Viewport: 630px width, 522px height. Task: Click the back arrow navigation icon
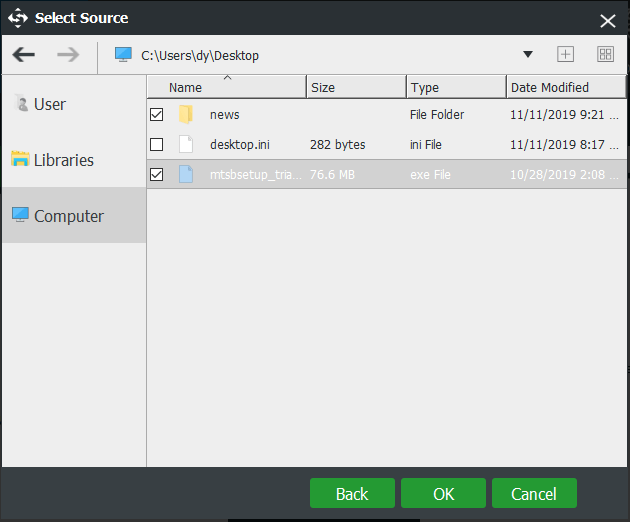coord(24,54)
